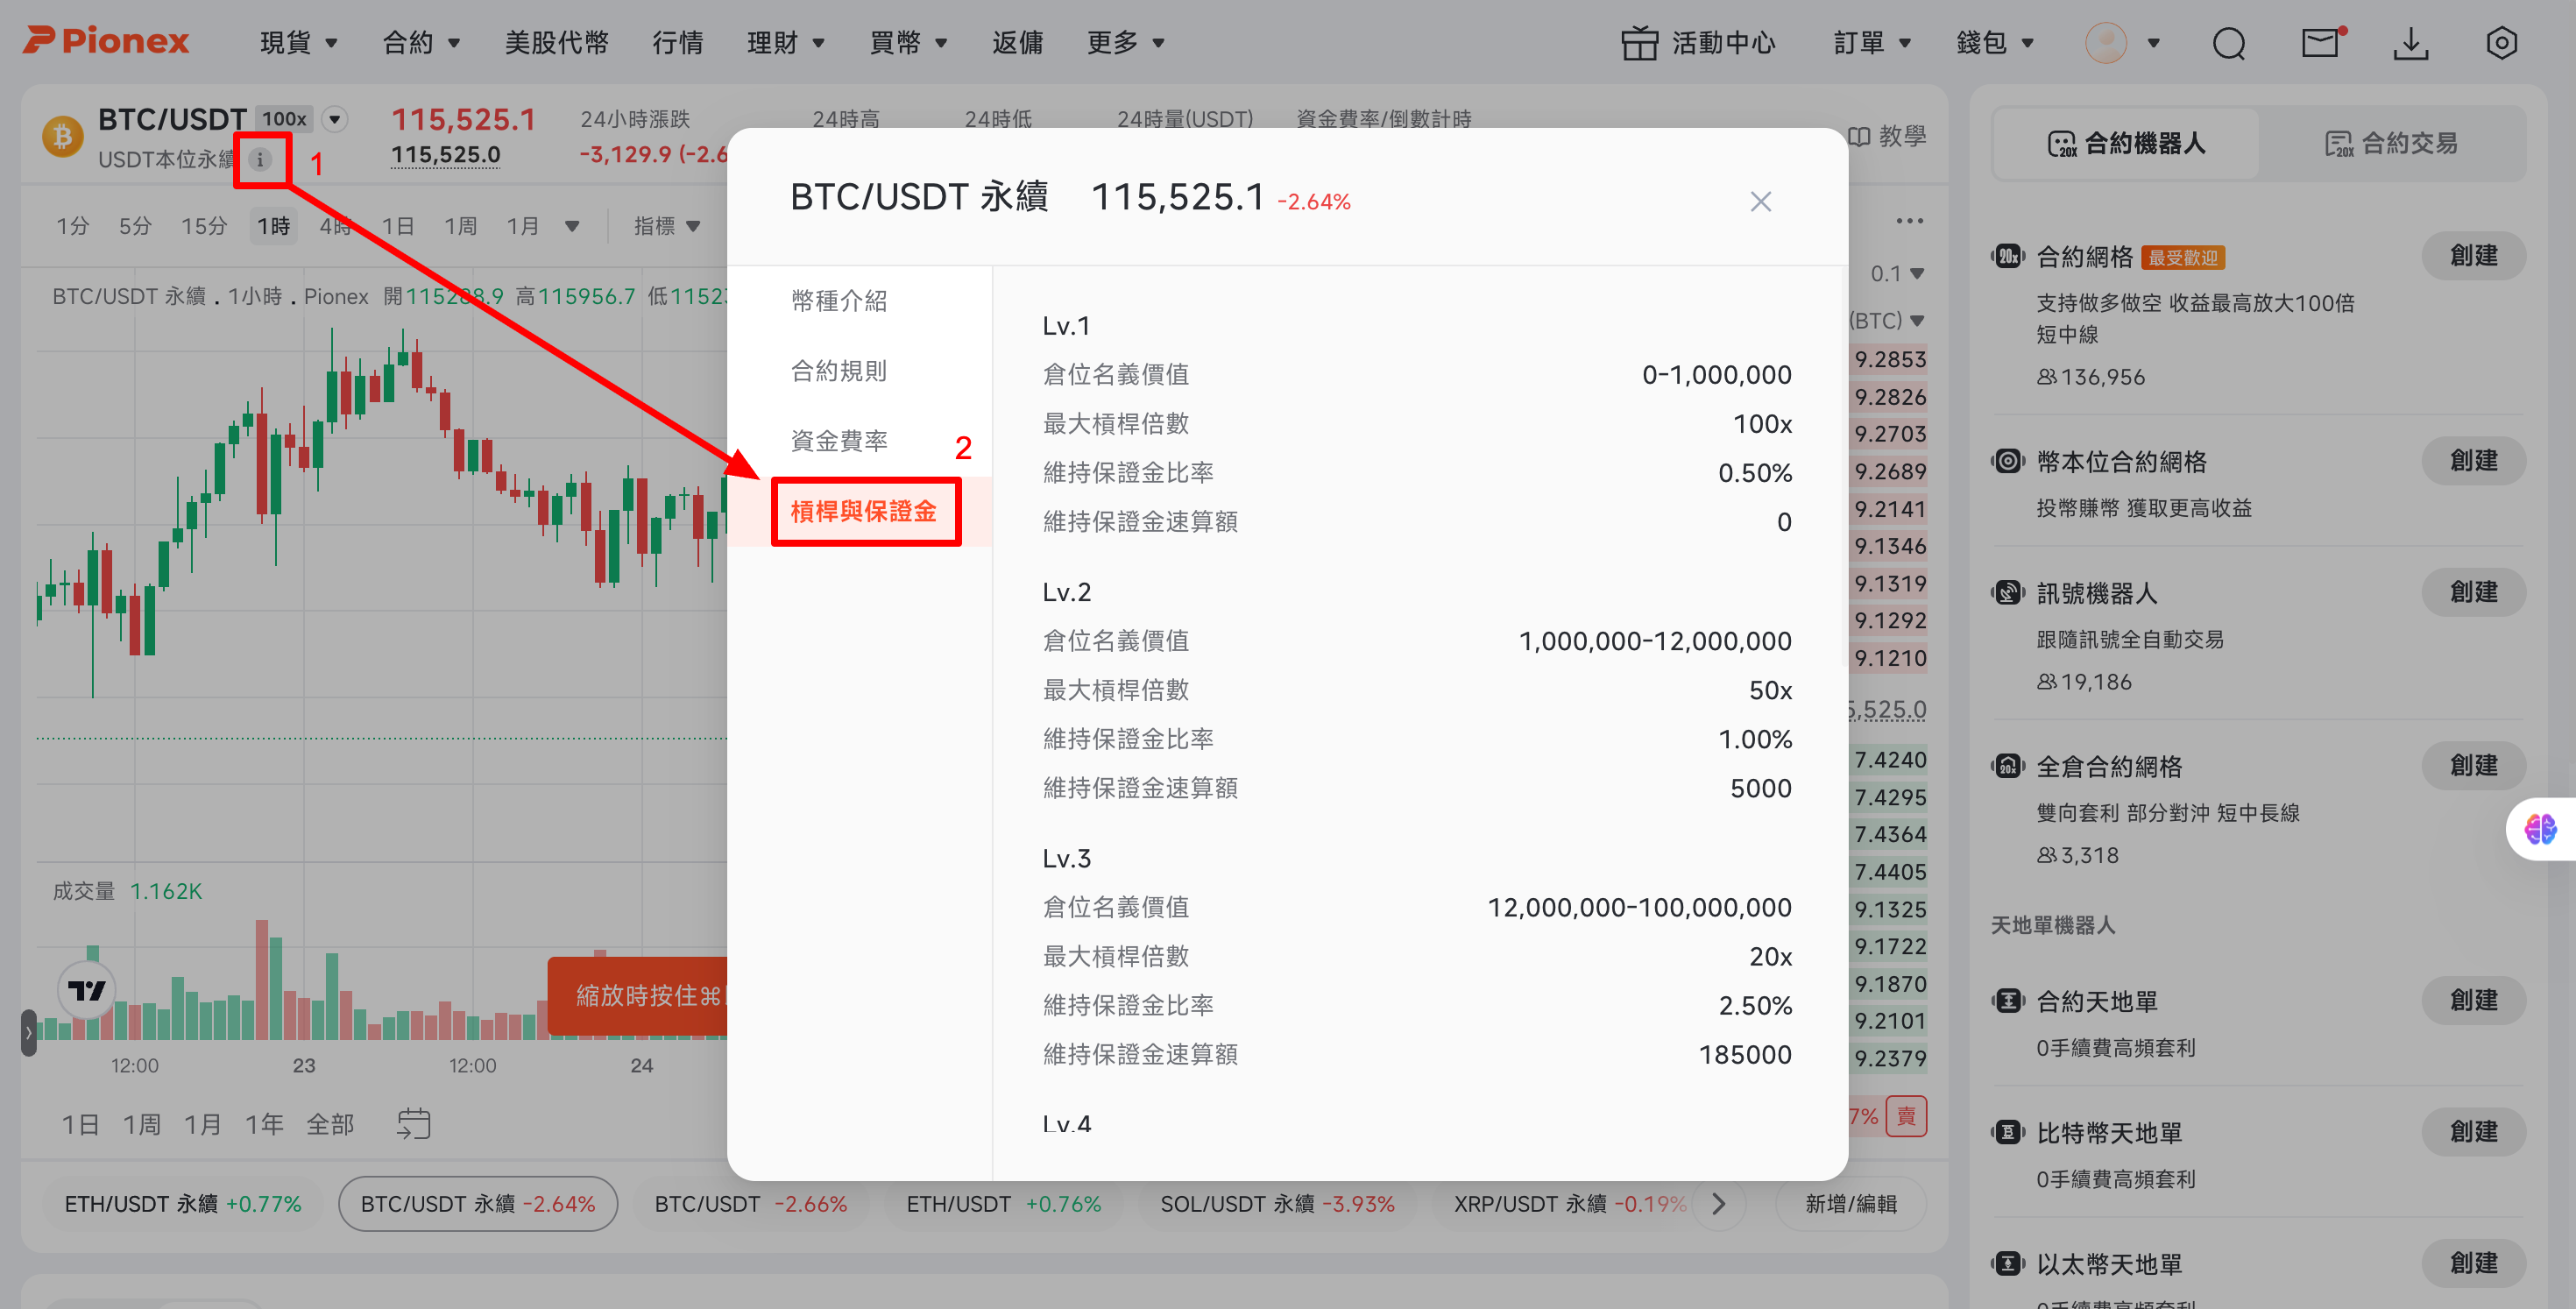Click the Pionex logo icon
This screenshot has width=2576, height=1309.
pyautogui.click(x=40, y=41)
